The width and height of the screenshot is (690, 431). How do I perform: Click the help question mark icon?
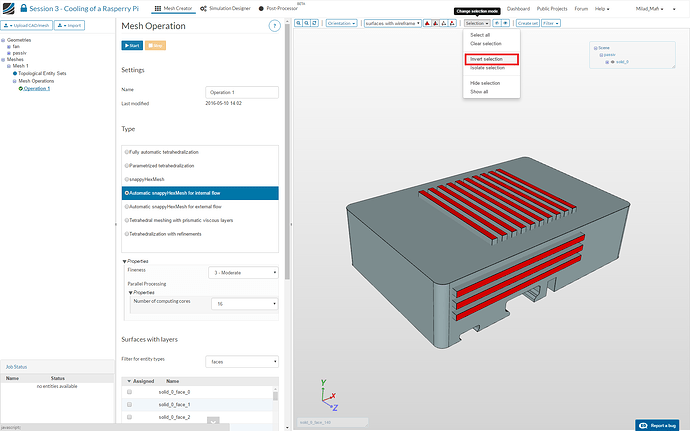click(x=274, y=24)
